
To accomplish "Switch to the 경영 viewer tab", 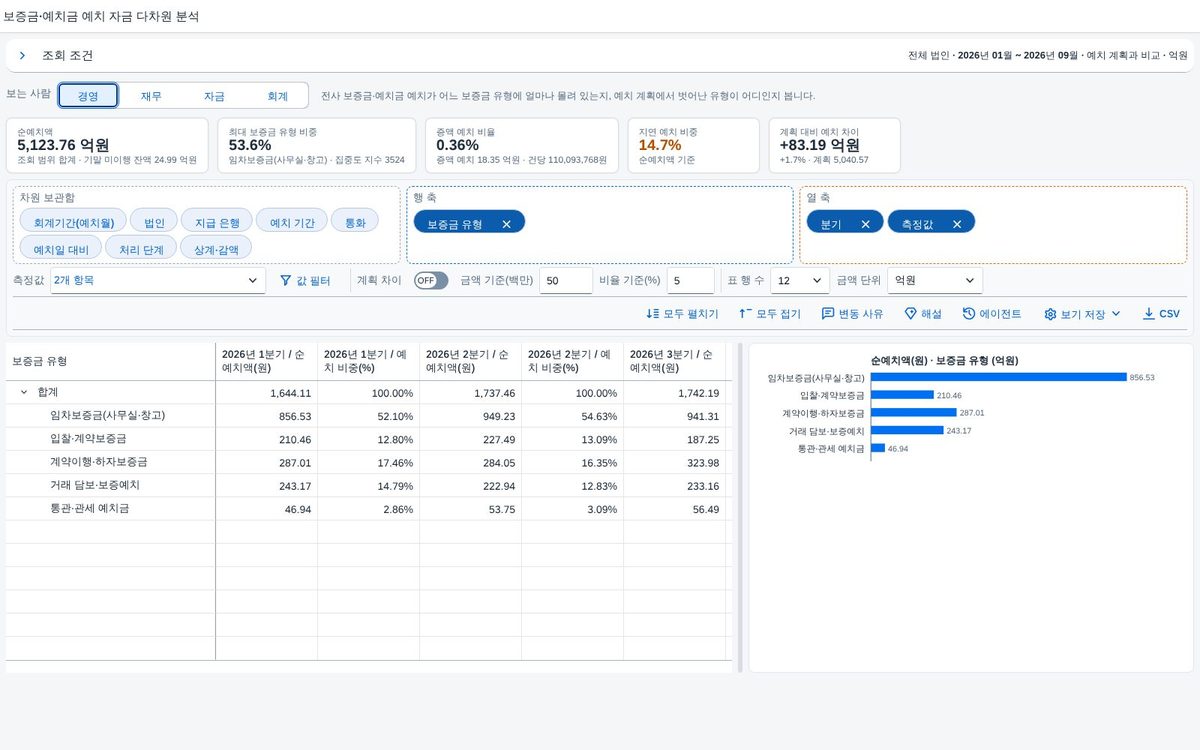I will coord(88,96).
